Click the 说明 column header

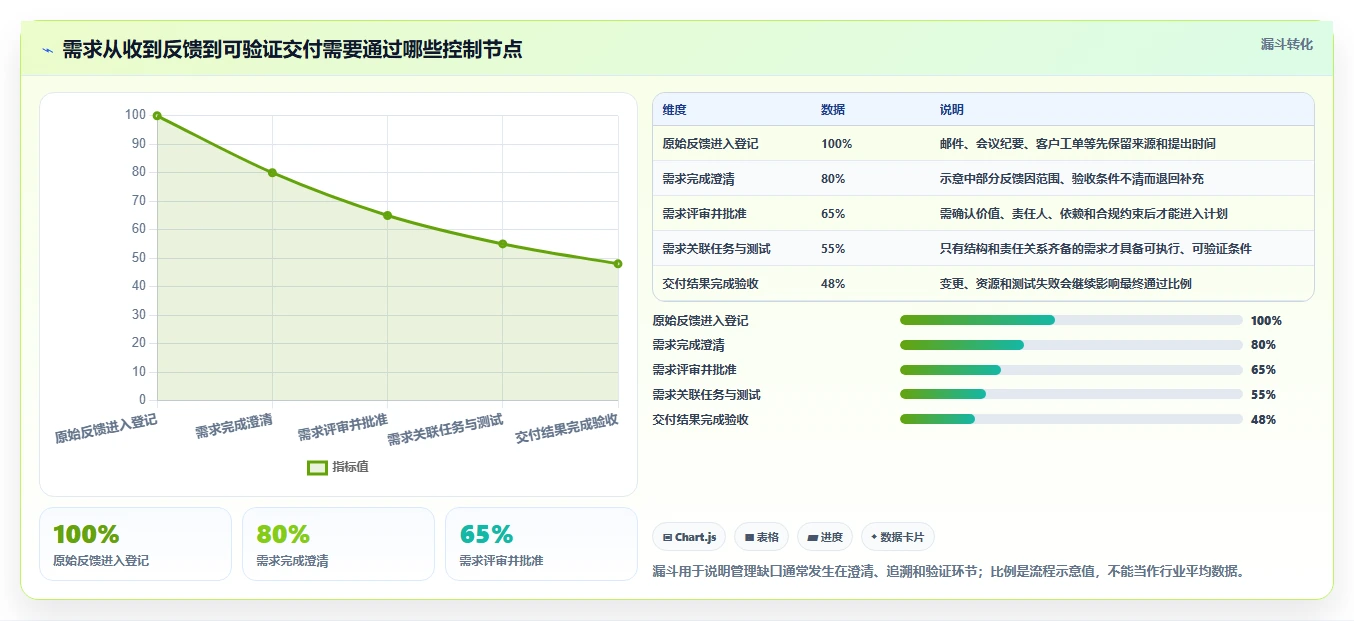(952, 110)
